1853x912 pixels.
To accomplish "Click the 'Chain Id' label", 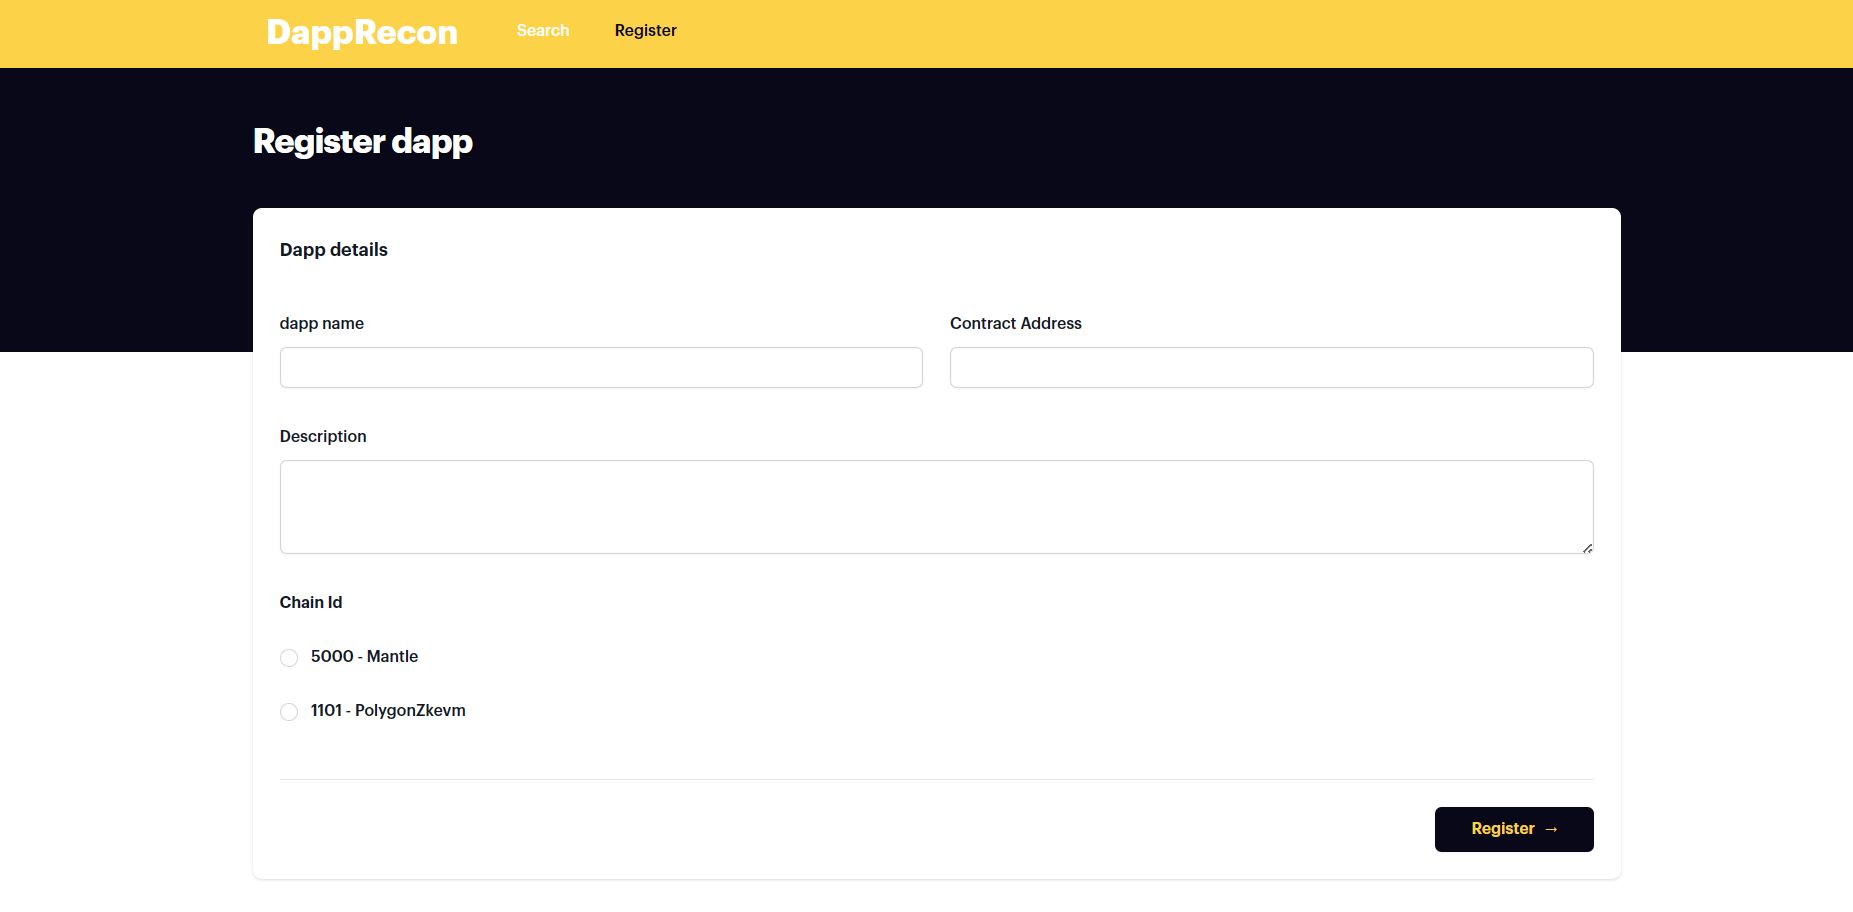I will pyautogui.click(x=311, y=603).
